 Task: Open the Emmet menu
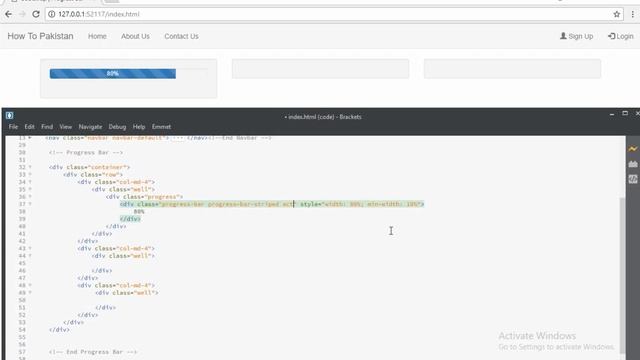point(161,127)
